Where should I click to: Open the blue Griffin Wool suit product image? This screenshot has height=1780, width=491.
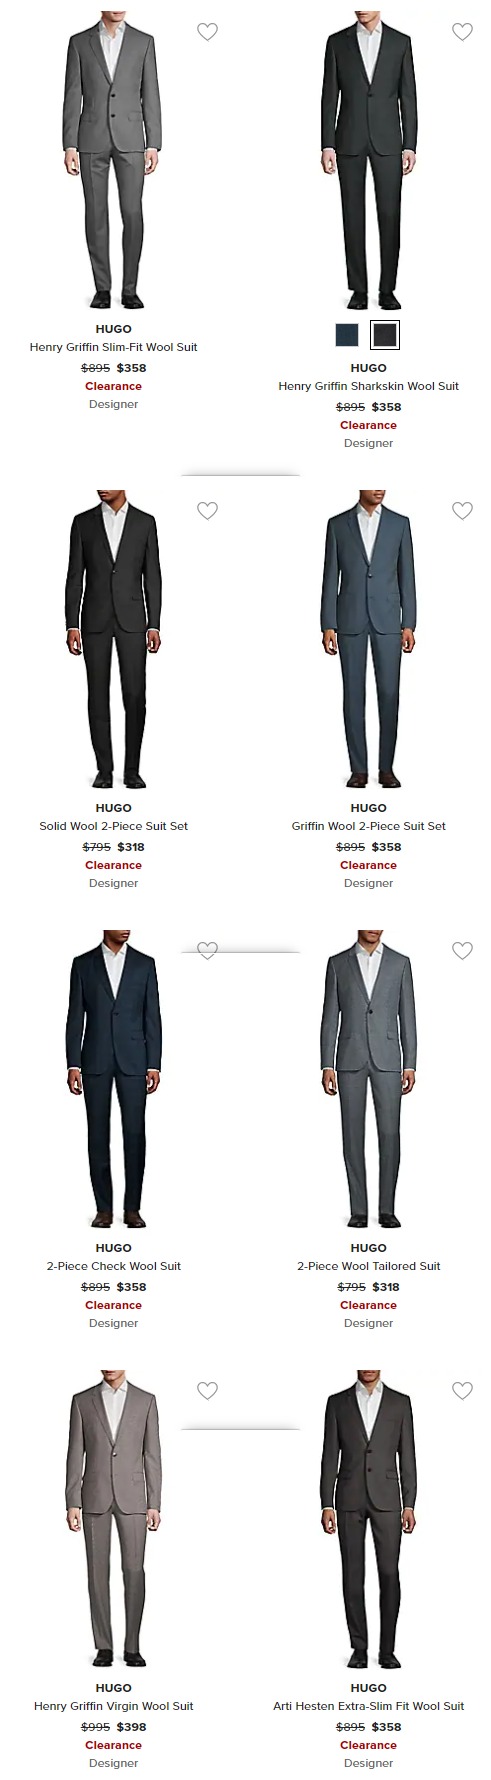(368, 640)
